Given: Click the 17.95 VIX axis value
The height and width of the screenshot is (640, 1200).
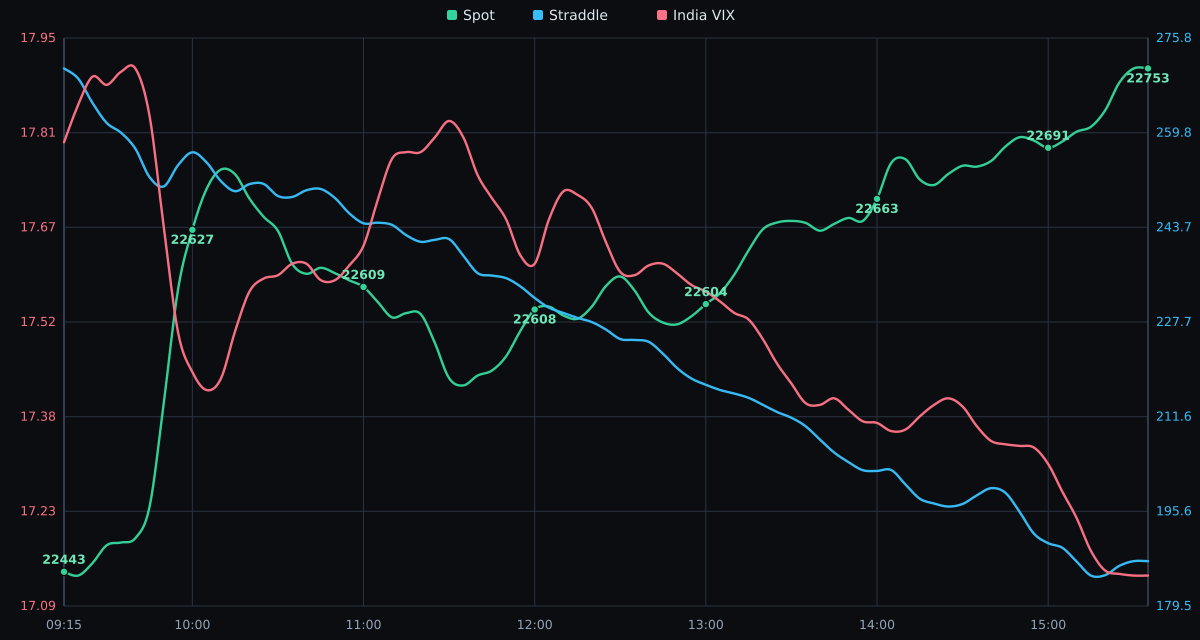Looking at the screenshot, I should (x=38, y=38).
